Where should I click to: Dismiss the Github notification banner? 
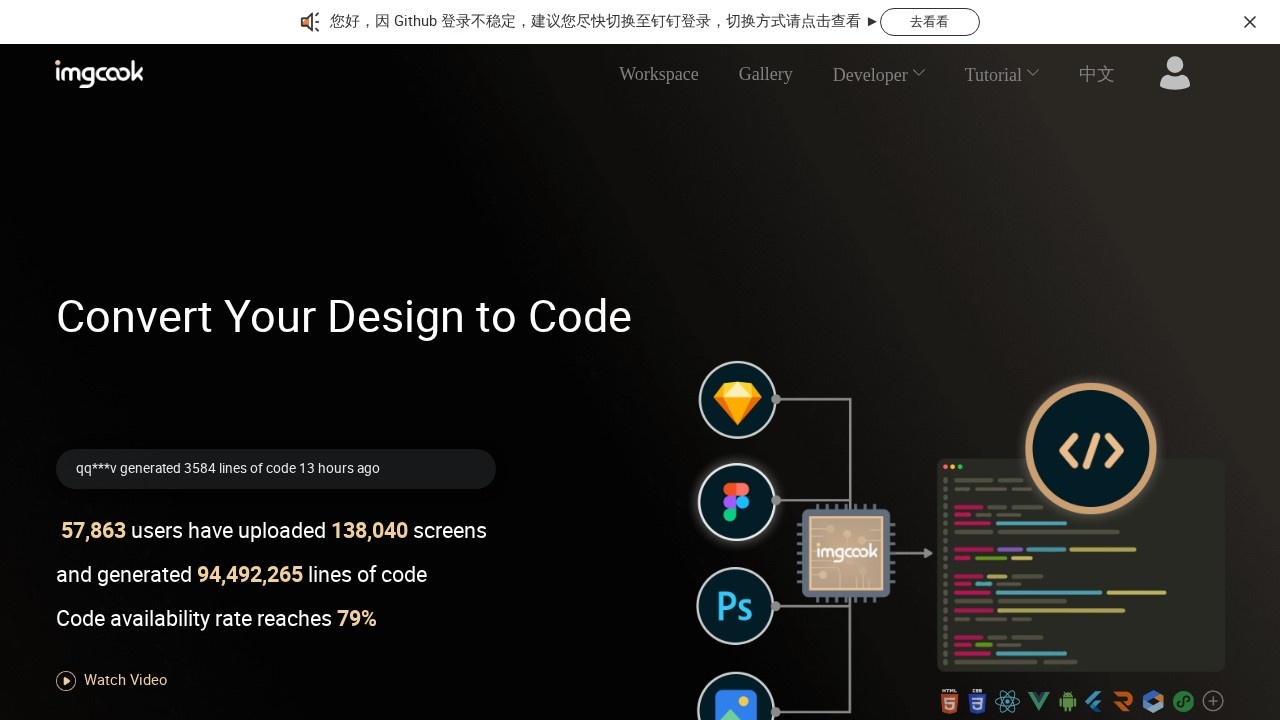[x=1249, y=21]
